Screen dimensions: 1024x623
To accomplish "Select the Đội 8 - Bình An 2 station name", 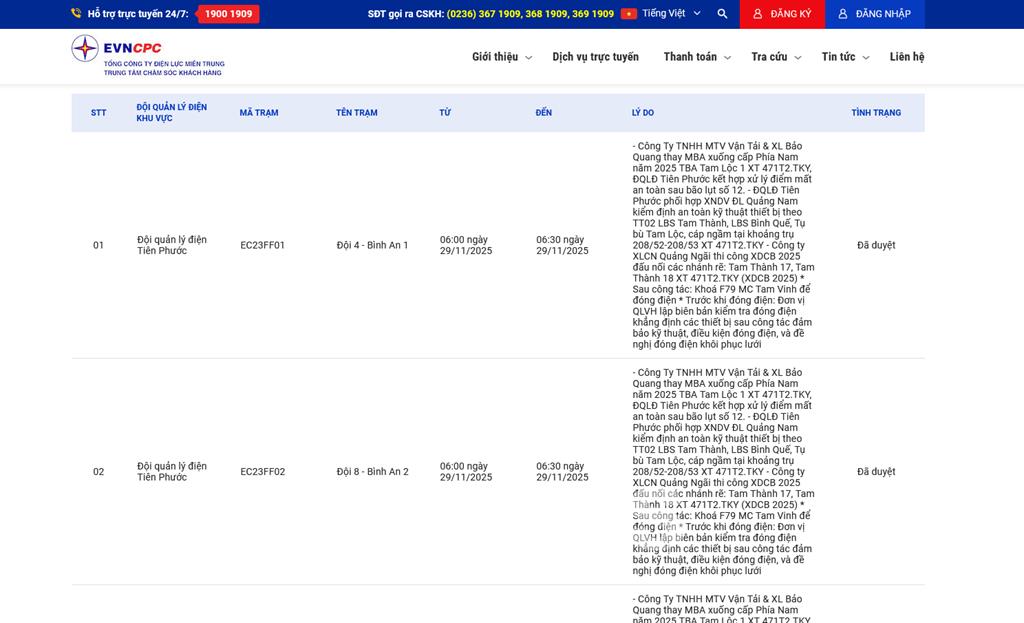I will pyautogui.click(x=372, y=472).
